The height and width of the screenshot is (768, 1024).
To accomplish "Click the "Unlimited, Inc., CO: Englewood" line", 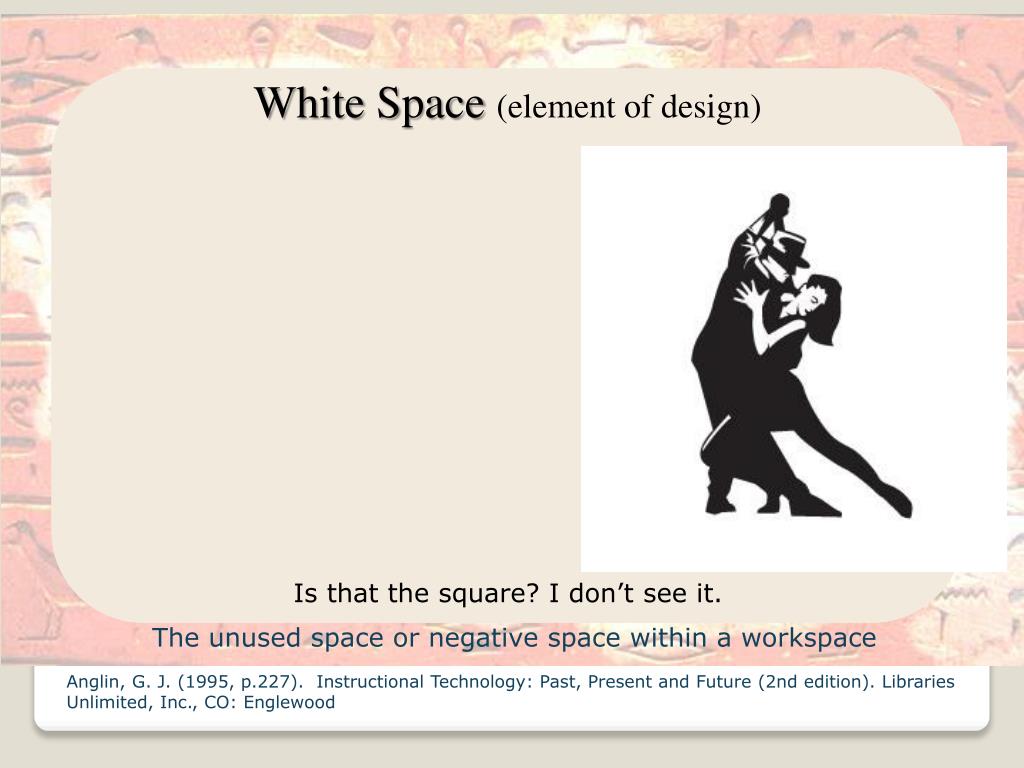I will tap(200, 703).
